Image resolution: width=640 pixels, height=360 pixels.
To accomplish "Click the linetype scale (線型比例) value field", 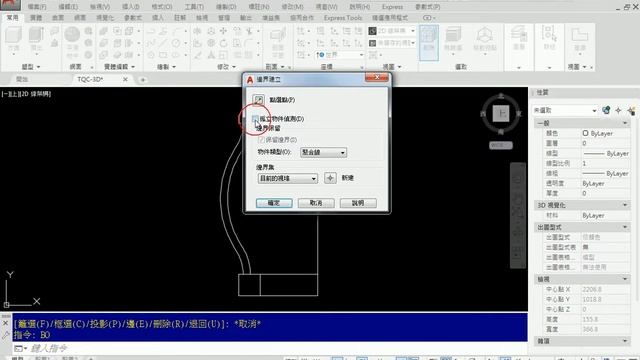I will tap(605, 163).
